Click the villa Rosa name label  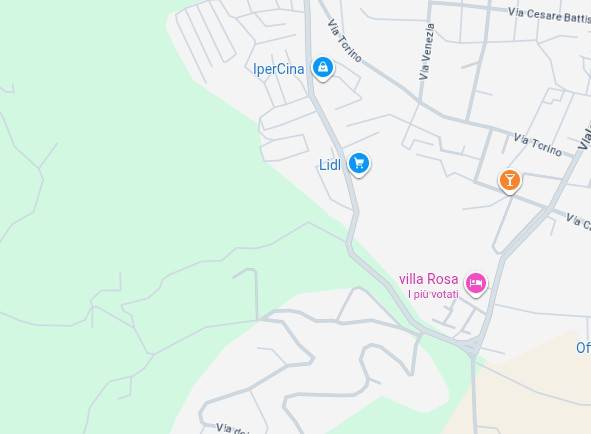429,279
